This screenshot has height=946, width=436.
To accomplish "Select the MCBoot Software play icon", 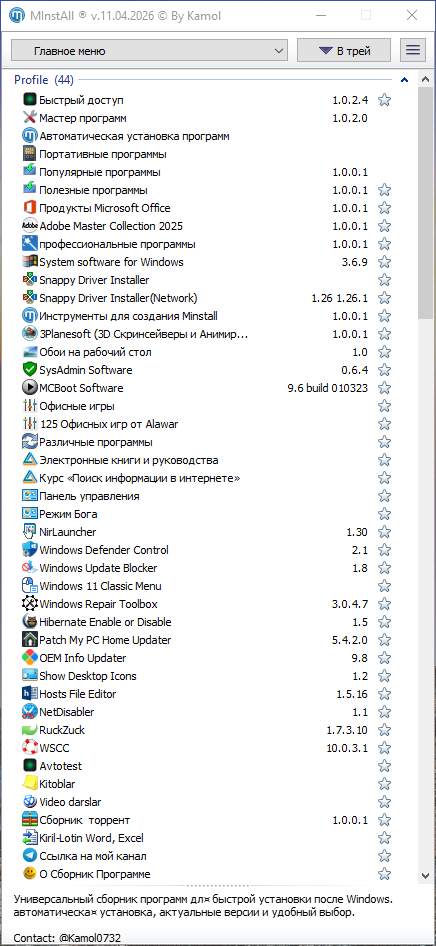I will tap(30, 388).
